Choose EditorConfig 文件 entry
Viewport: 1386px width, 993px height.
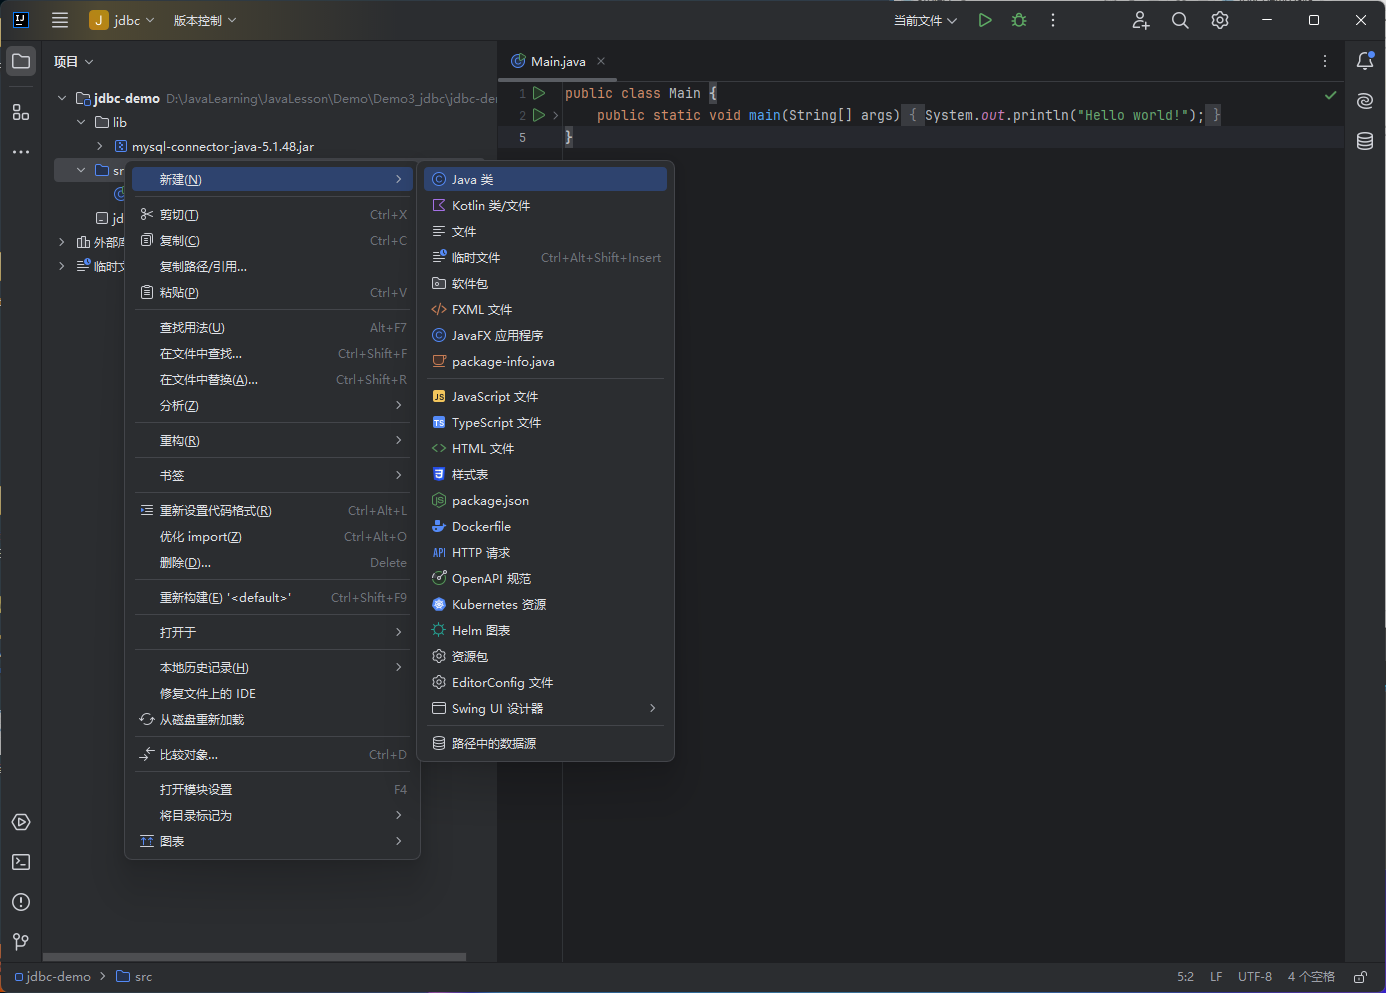click(545, 682)
